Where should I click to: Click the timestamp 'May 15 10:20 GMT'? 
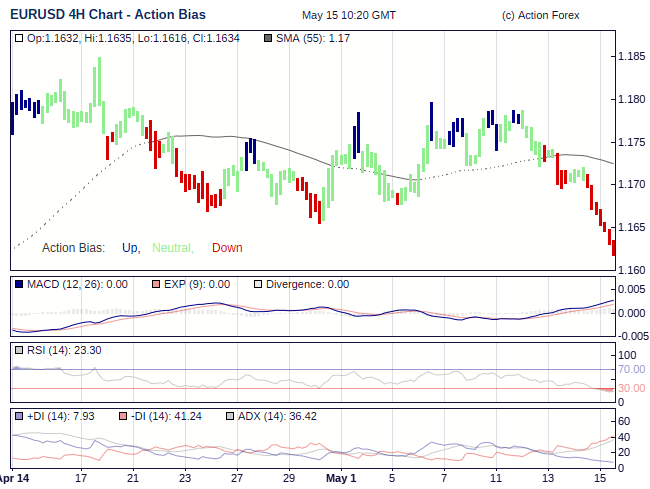349,15
